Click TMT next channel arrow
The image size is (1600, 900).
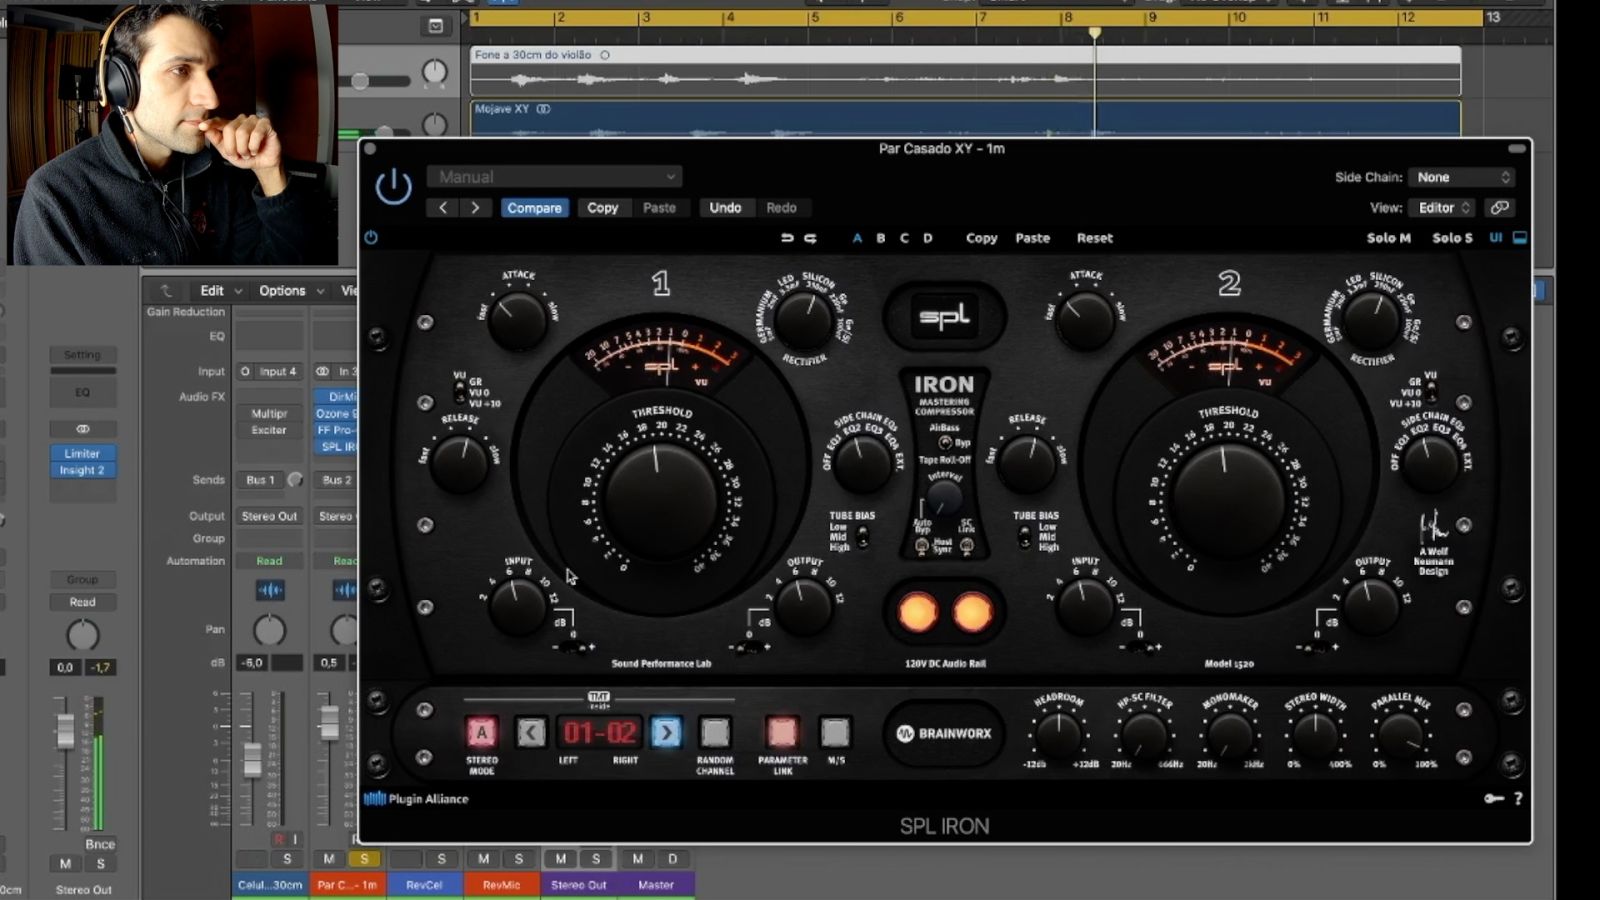click(666, 733)
